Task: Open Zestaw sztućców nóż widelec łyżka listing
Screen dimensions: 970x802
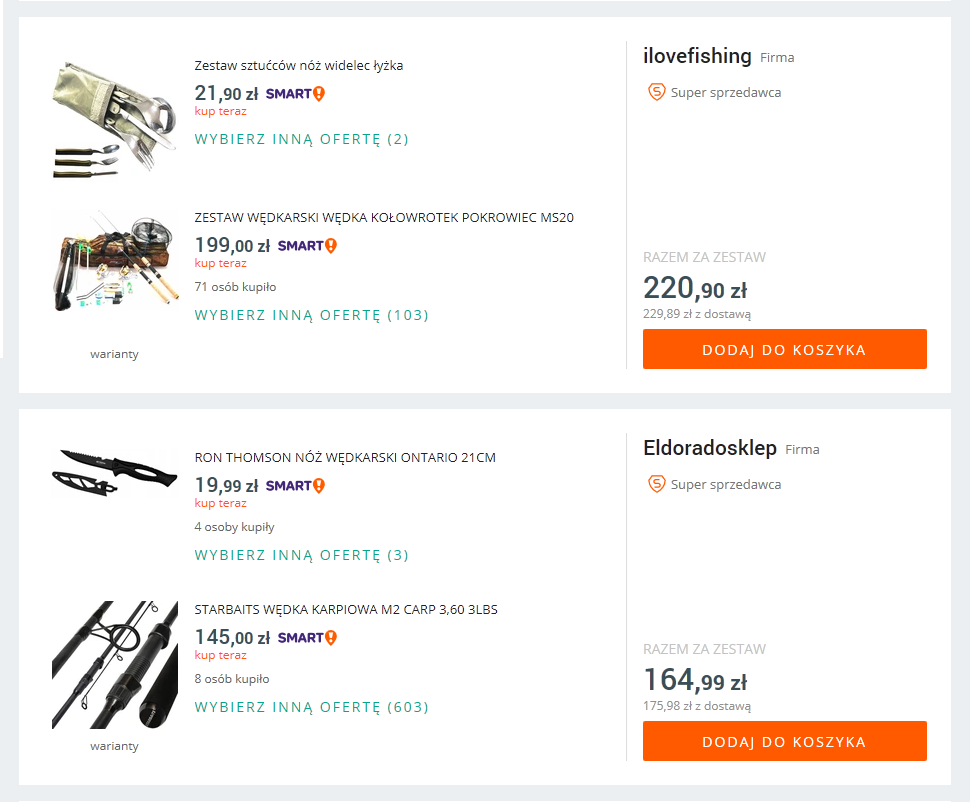Action: coord(298,66)
